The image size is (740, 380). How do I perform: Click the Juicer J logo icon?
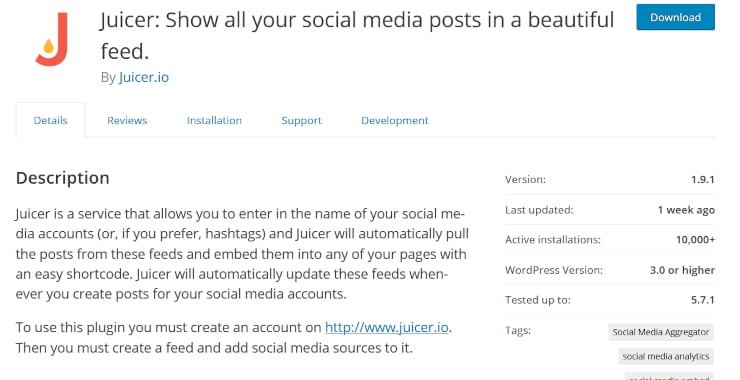(x=51, y=39)
